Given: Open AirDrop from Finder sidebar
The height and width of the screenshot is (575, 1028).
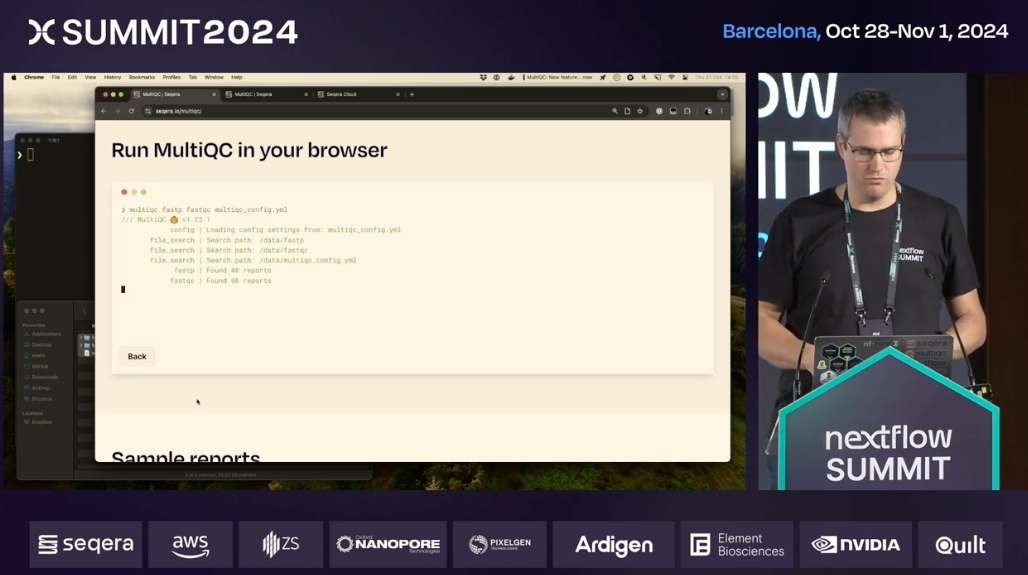Looking at the screenshot, I should (x=41, y=388).
